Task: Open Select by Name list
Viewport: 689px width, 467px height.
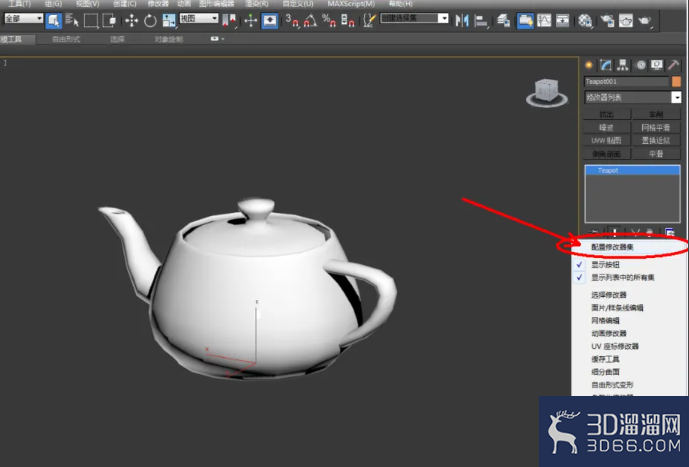Action: click(72, 20)
